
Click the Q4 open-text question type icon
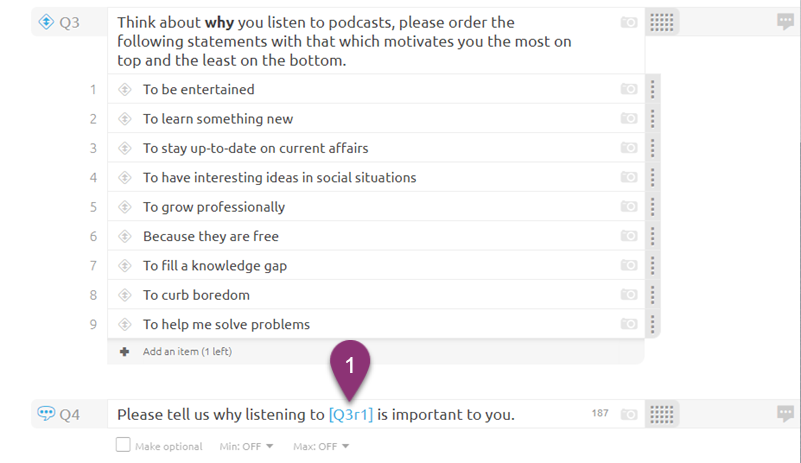click(46, 413)
